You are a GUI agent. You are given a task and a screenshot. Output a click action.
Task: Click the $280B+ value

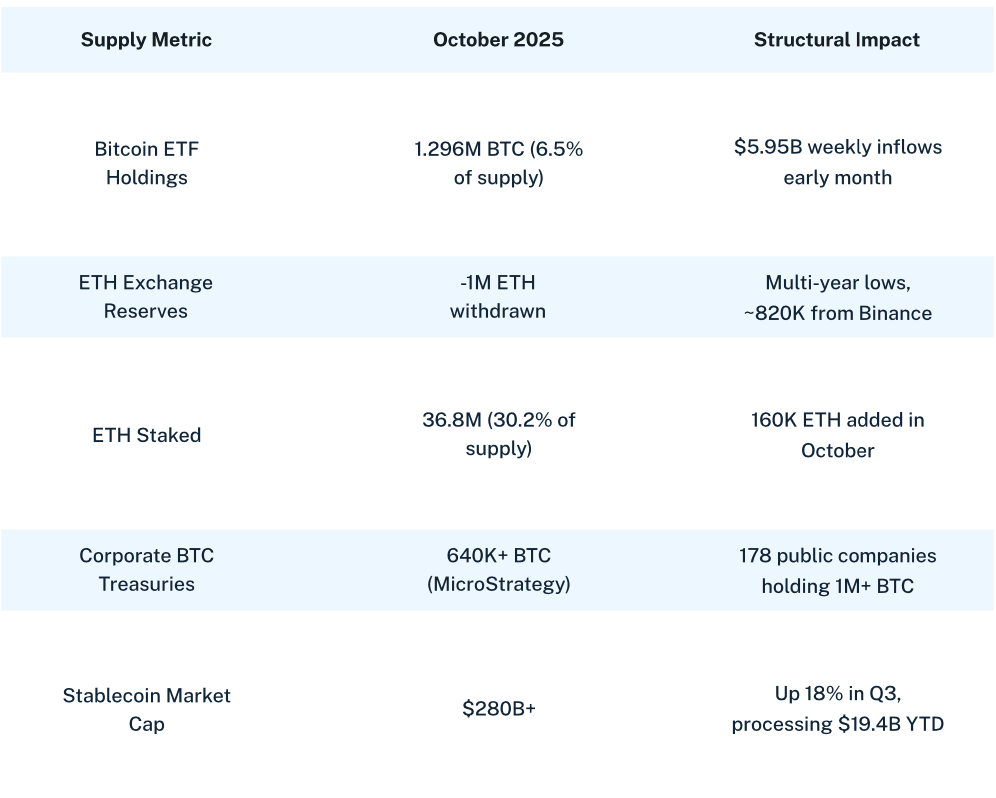click(498, 709)
